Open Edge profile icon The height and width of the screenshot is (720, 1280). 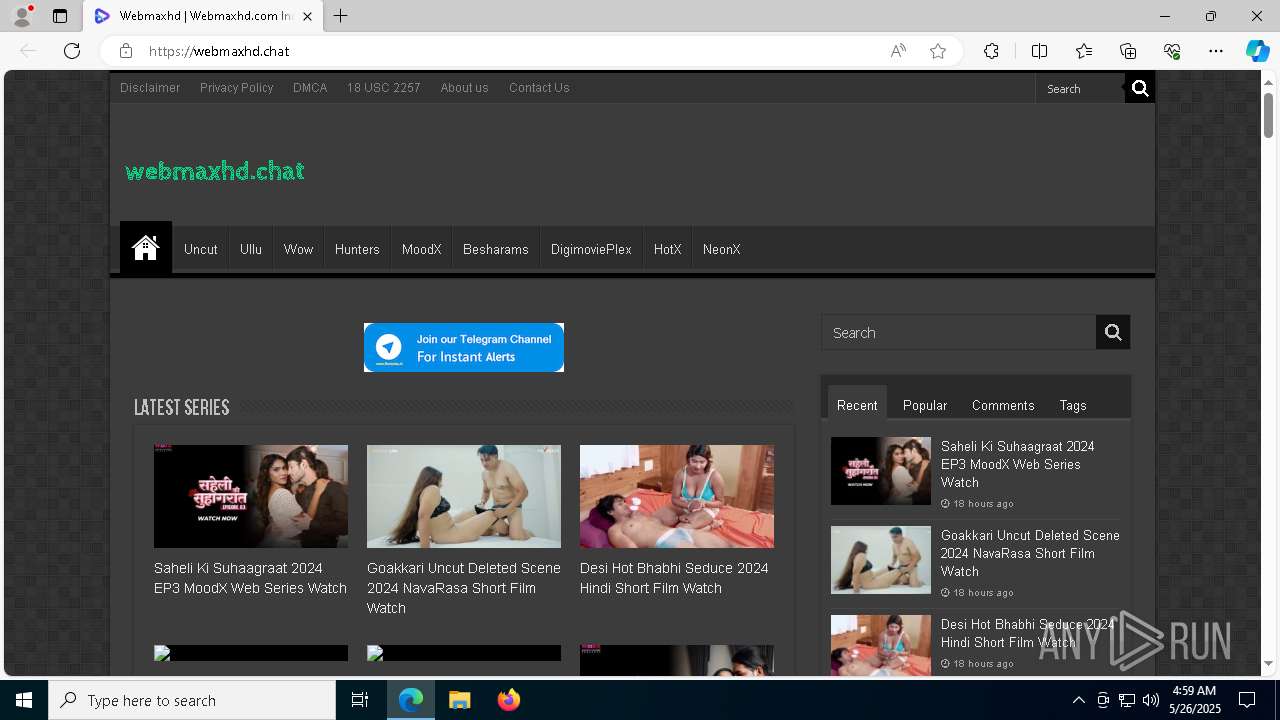[x=22, y=16]
